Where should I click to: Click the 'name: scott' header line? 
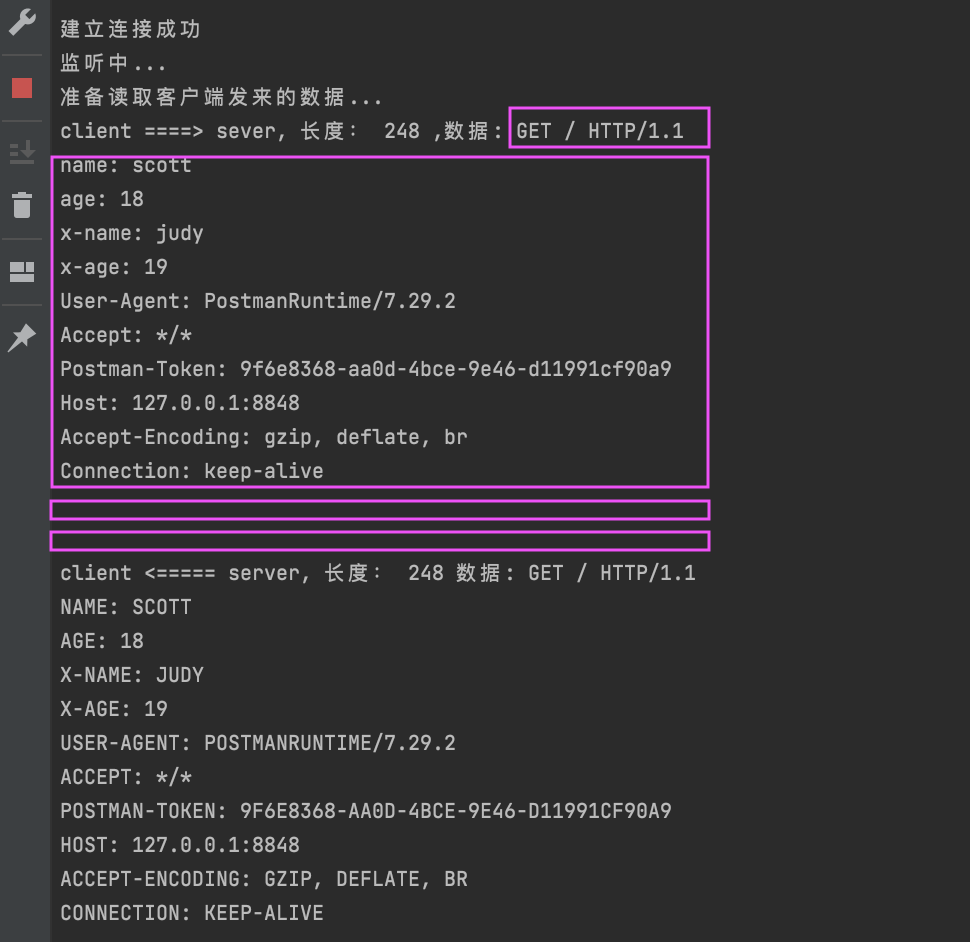(x=126, y=165)
